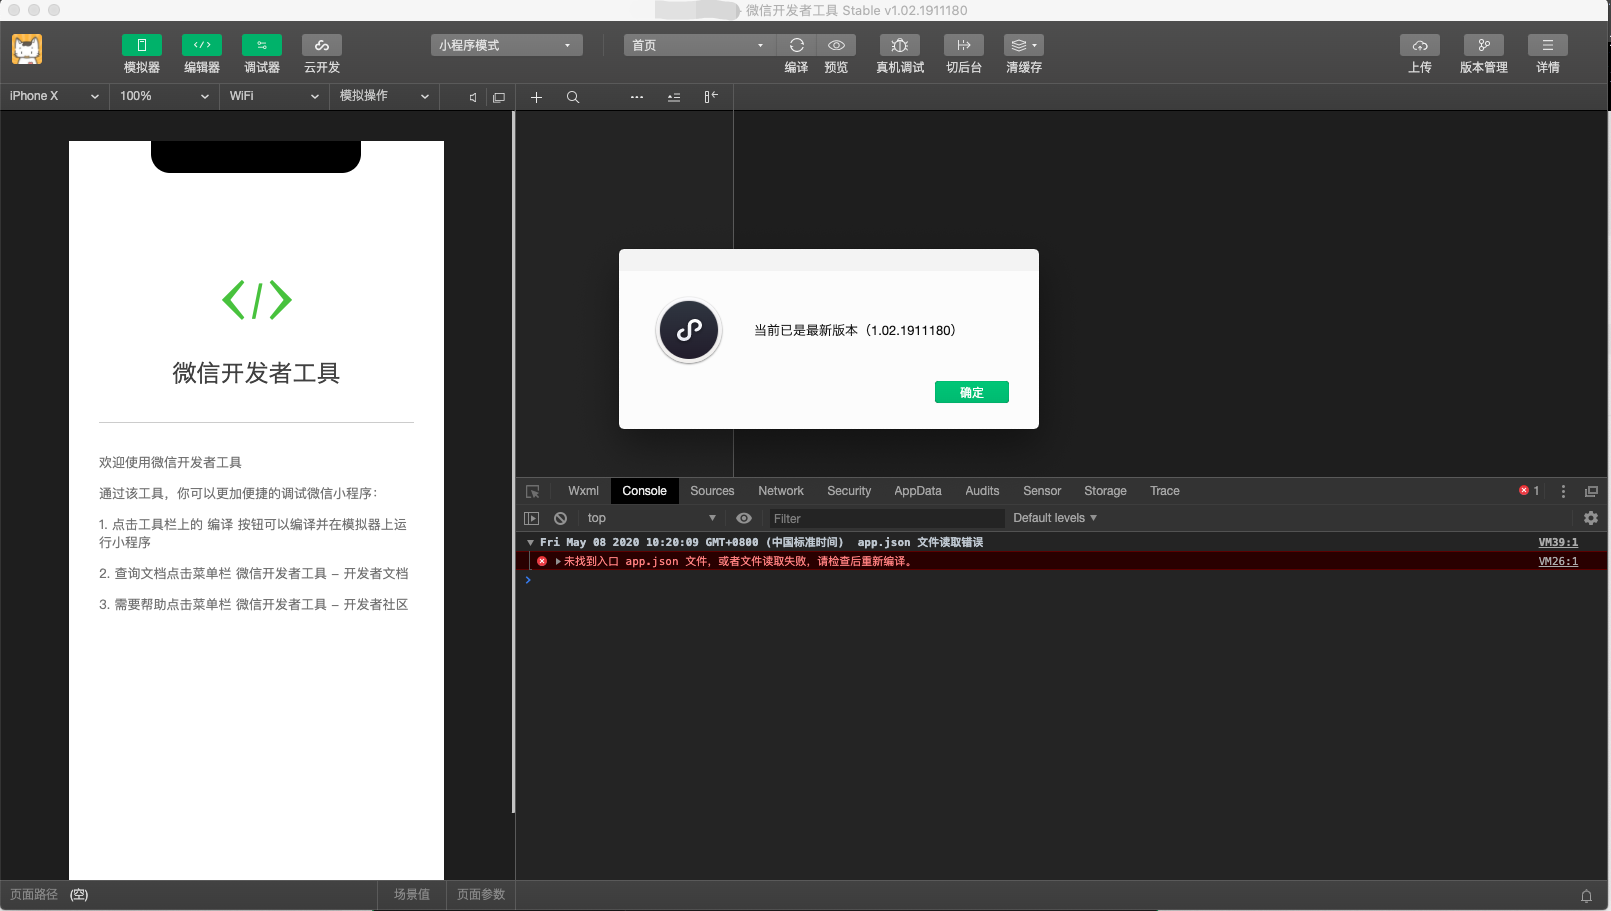Click the red error count indicator
1611x911 pixels.
1529,491
